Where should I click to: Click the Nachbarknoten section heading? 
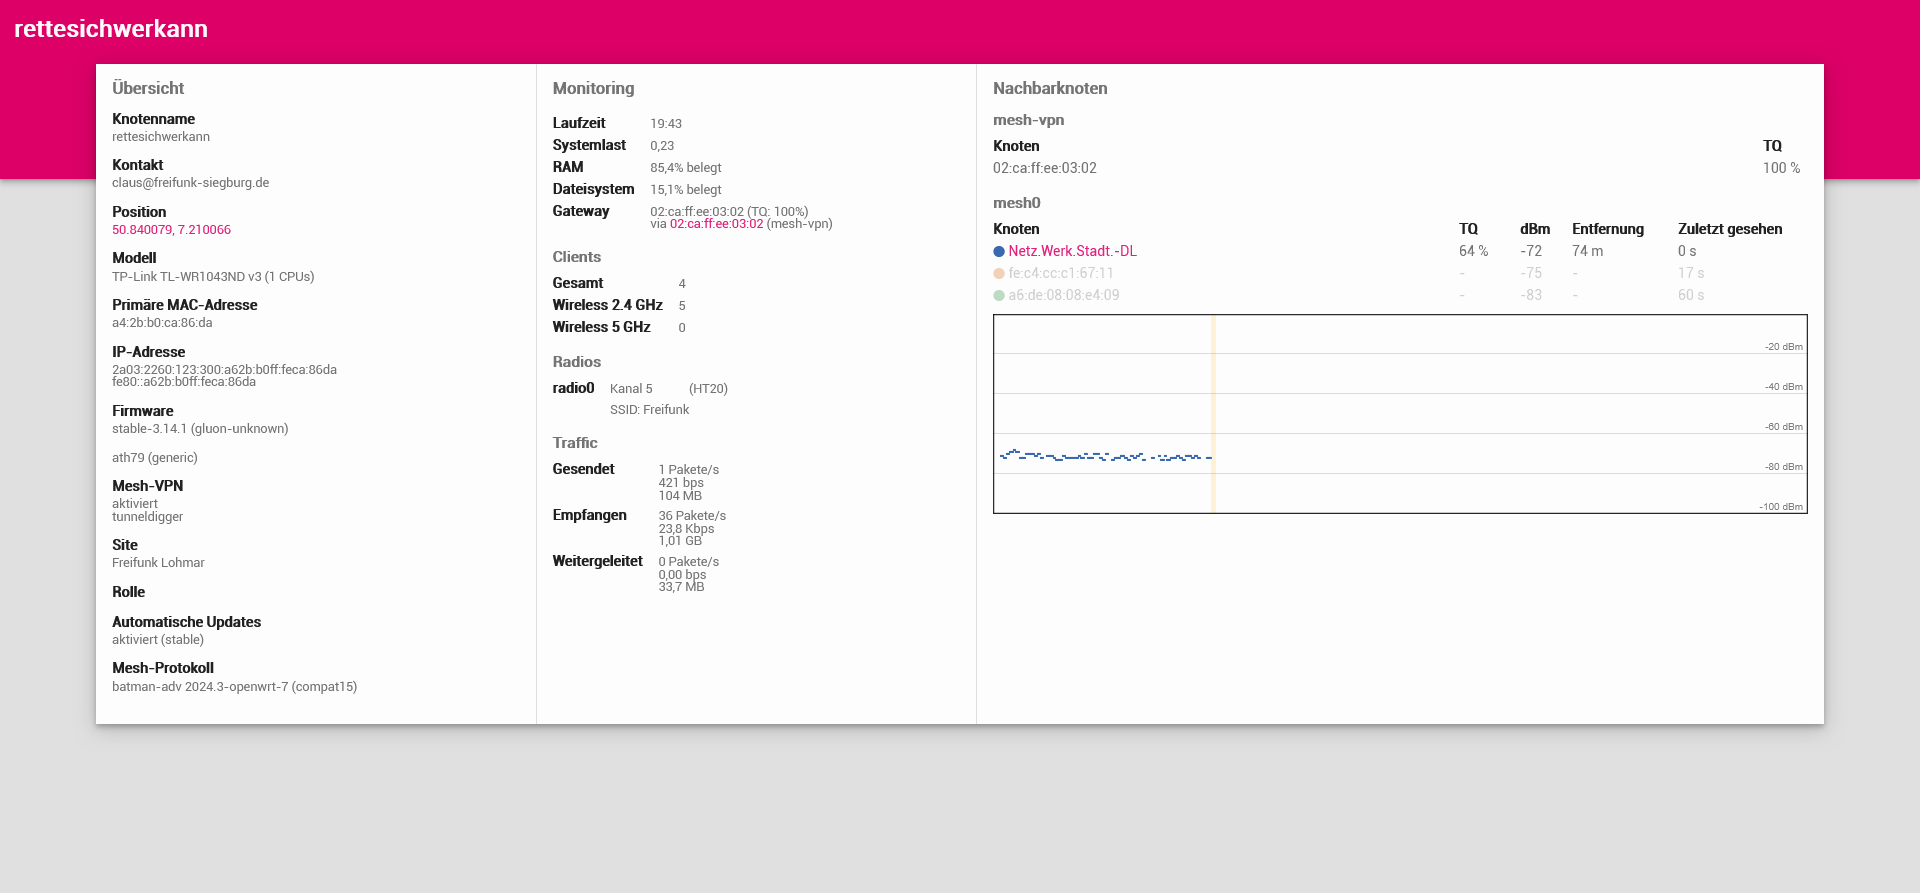[1050, 89]
